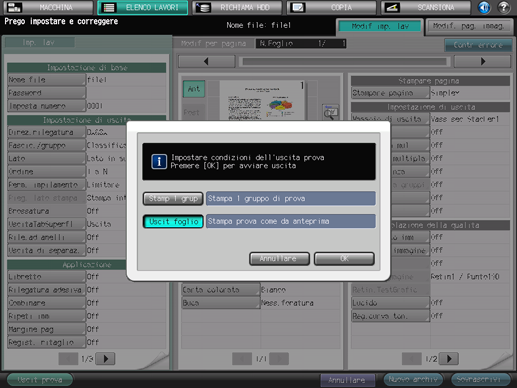This screenshot has height=388, width=517.
Task: Select Post back side button
Action: pos(192,113)
